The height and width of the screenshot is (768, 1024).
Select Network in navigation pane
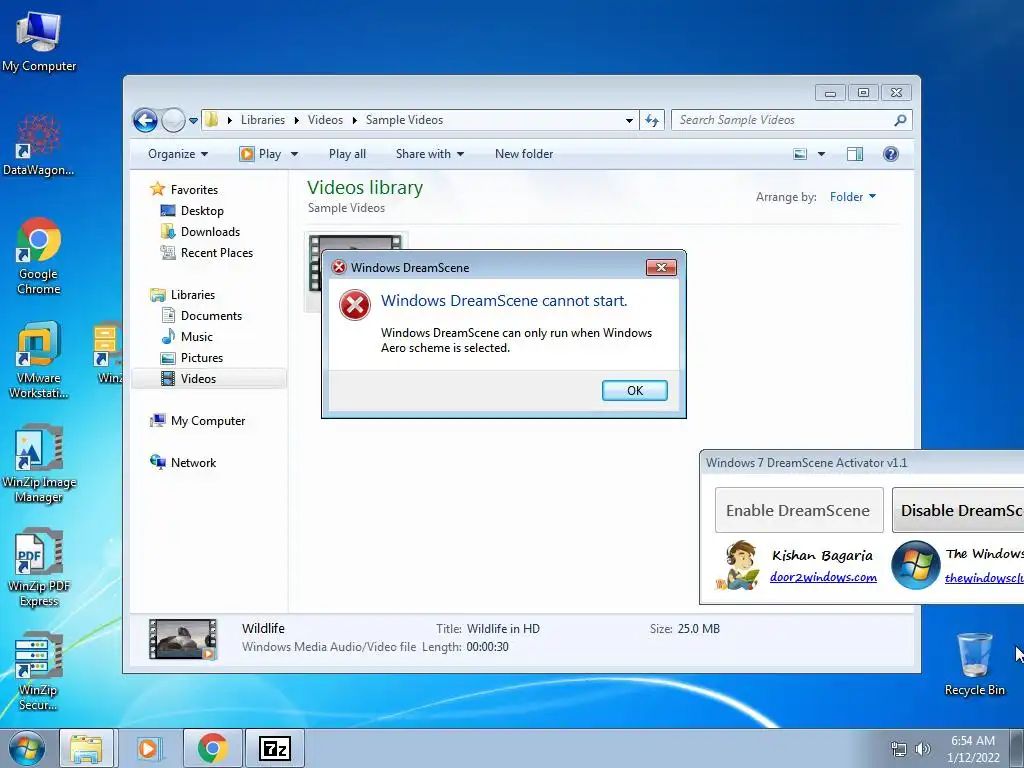coord(193,462)
